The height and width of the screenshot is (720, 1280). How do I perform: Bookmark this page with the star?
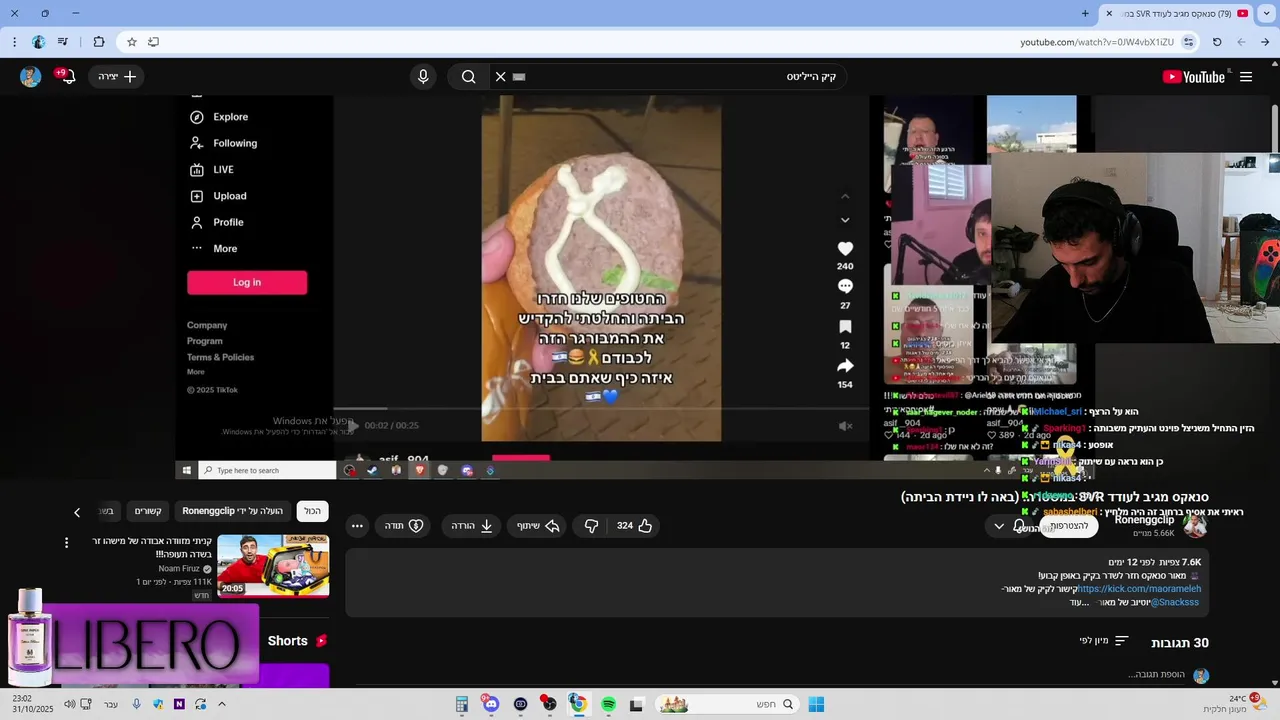(131, 42)
